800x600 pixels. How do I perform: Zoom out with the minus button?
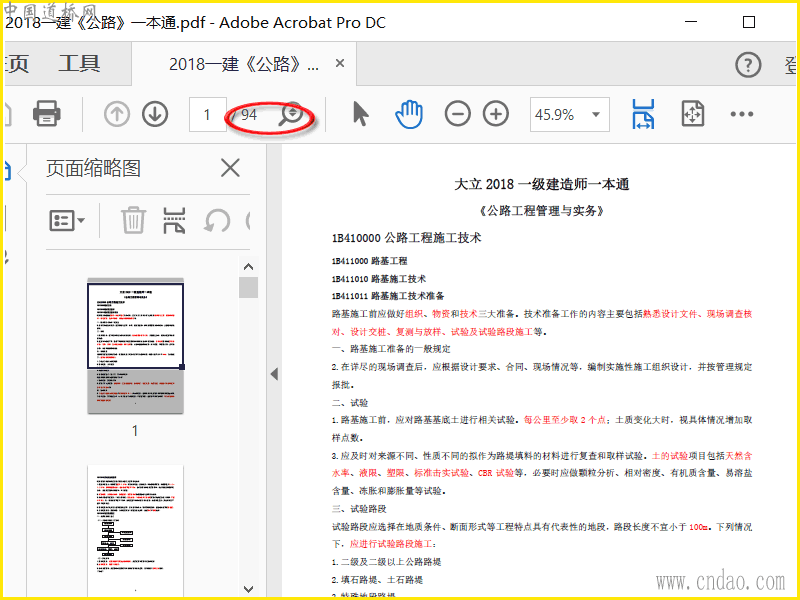(x=458, y=114)
